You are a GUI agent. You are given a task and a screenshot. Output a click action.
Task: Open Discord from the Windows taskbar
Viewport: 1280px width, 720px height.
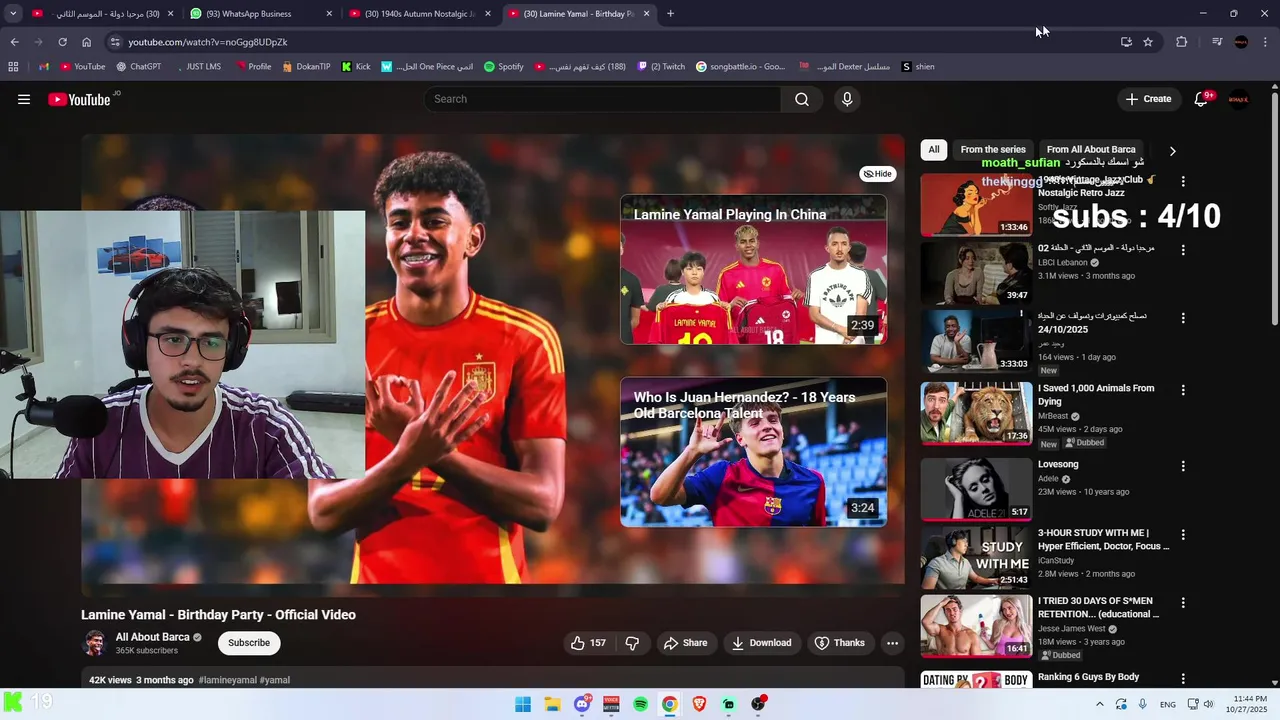click(582, 704)
